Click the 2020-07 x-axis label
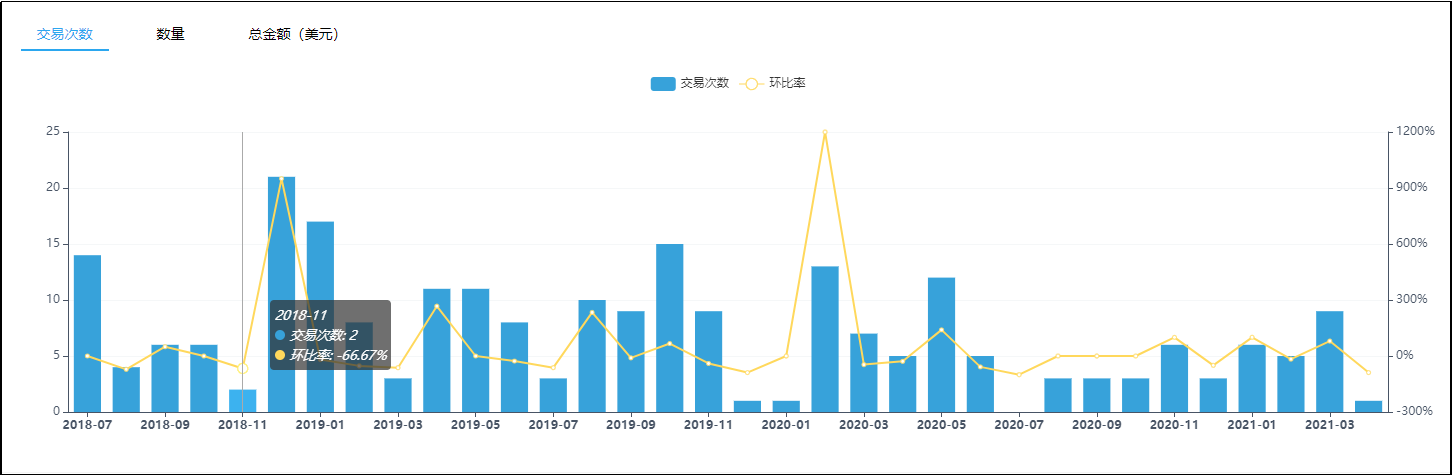Viewport: 1452px width, 475px height. coord(1019,425)
